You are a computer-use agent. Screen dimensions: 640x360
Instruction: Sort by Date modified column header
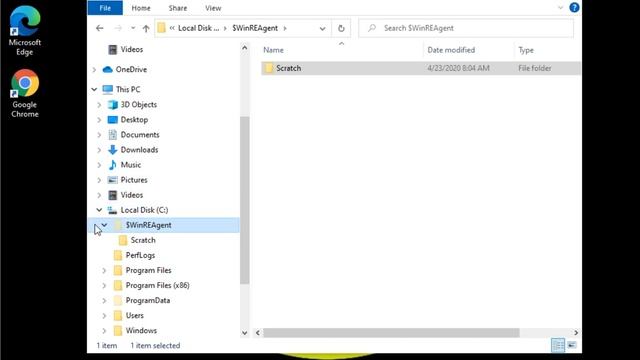(x=451, y=50)
